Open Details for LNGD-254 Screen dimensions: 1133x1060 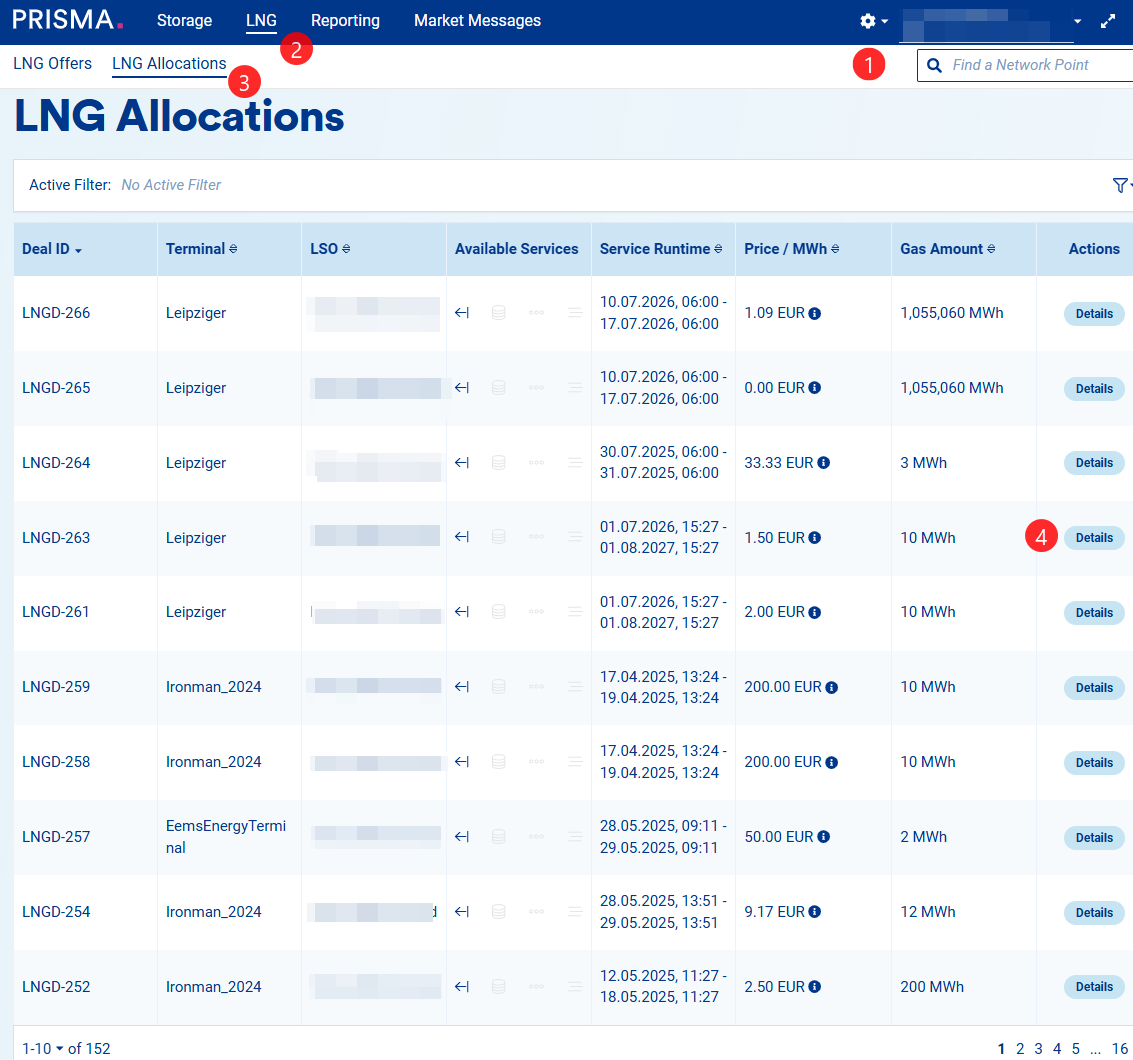tap(1094, 913)
